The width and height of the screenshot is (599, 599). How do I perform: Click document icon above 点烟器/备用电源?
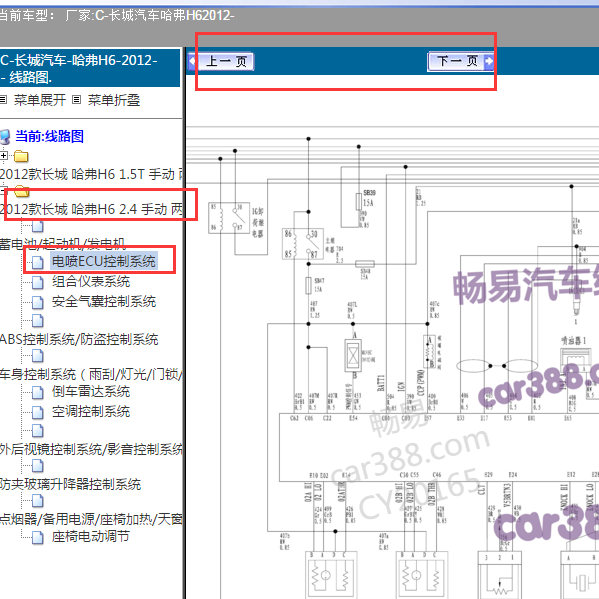coord(38,500)
